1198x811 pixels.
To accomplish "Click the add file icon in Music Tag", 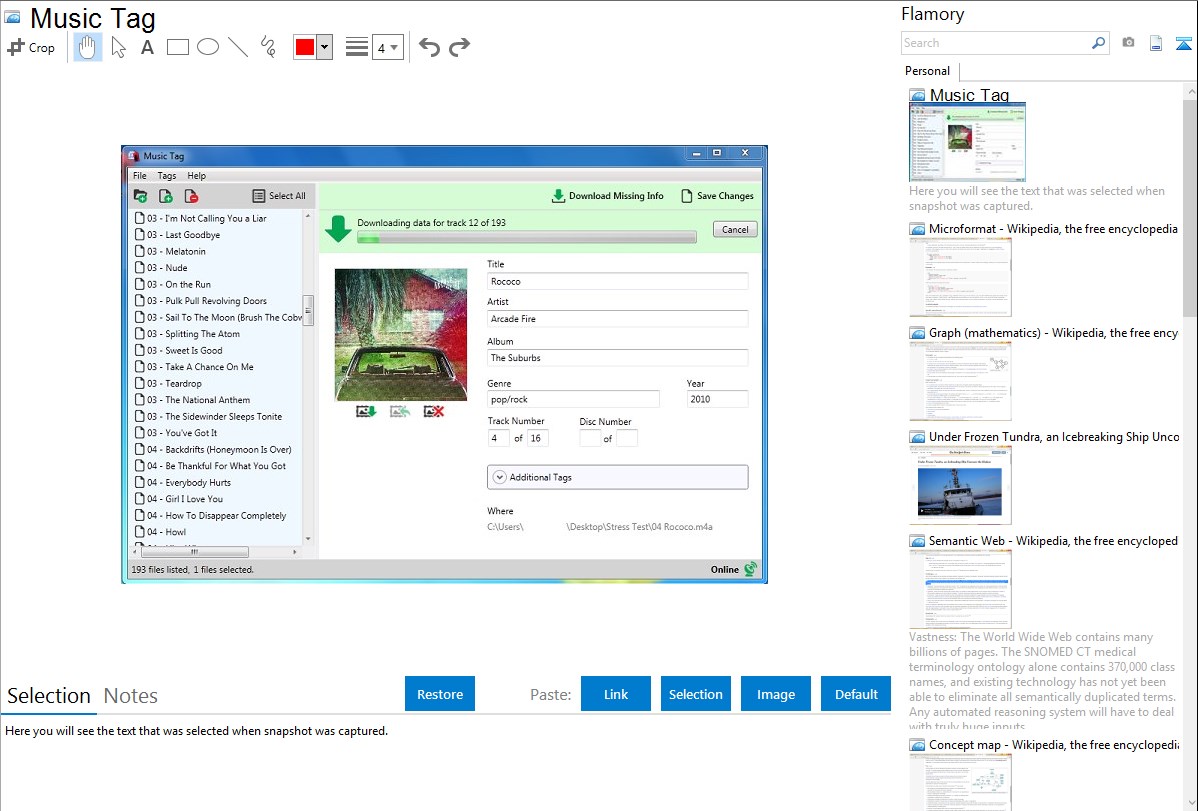I will coord(166,196).
